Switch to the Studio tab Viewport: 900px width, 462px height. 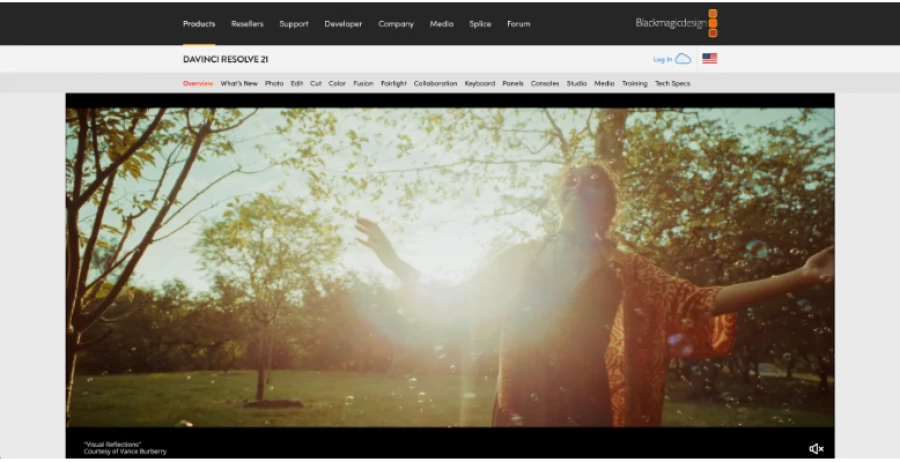click(x=576, y=83)
